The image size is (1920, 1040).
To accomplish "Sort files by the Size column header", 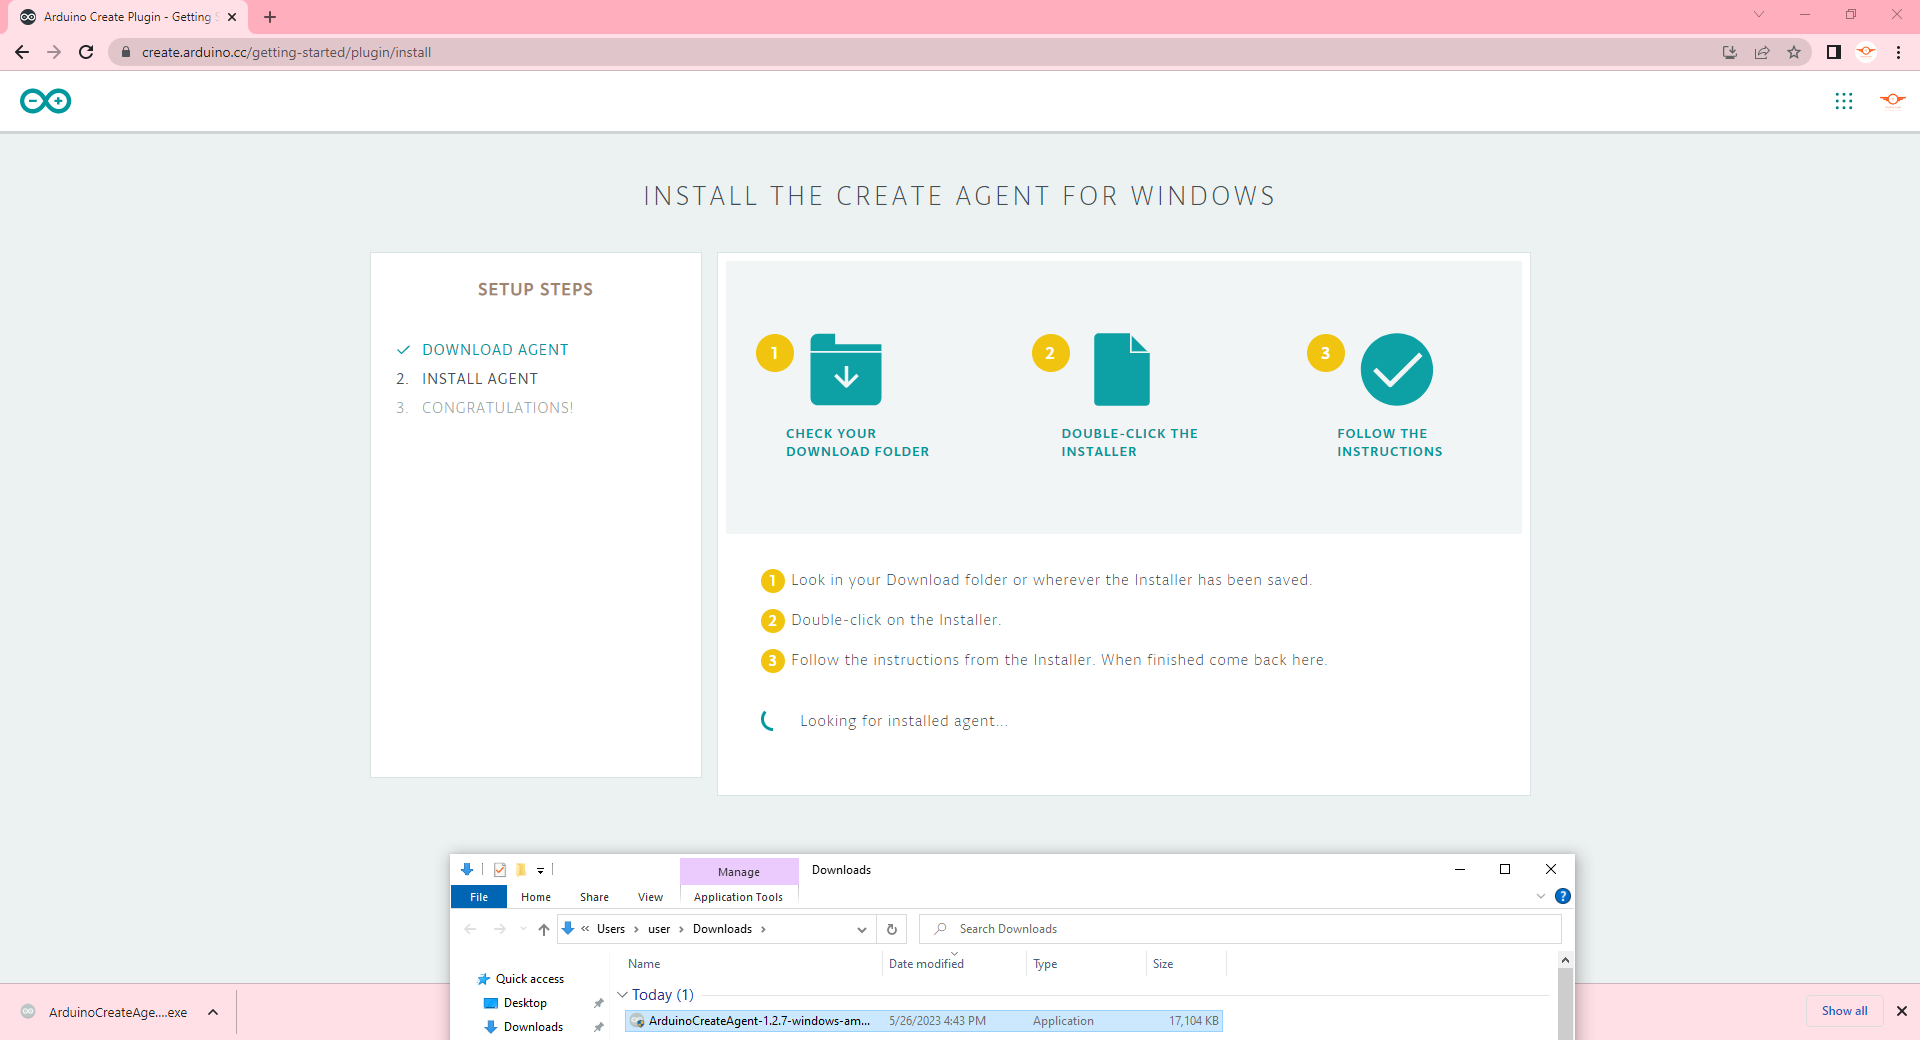I will tap(1163, 964).
